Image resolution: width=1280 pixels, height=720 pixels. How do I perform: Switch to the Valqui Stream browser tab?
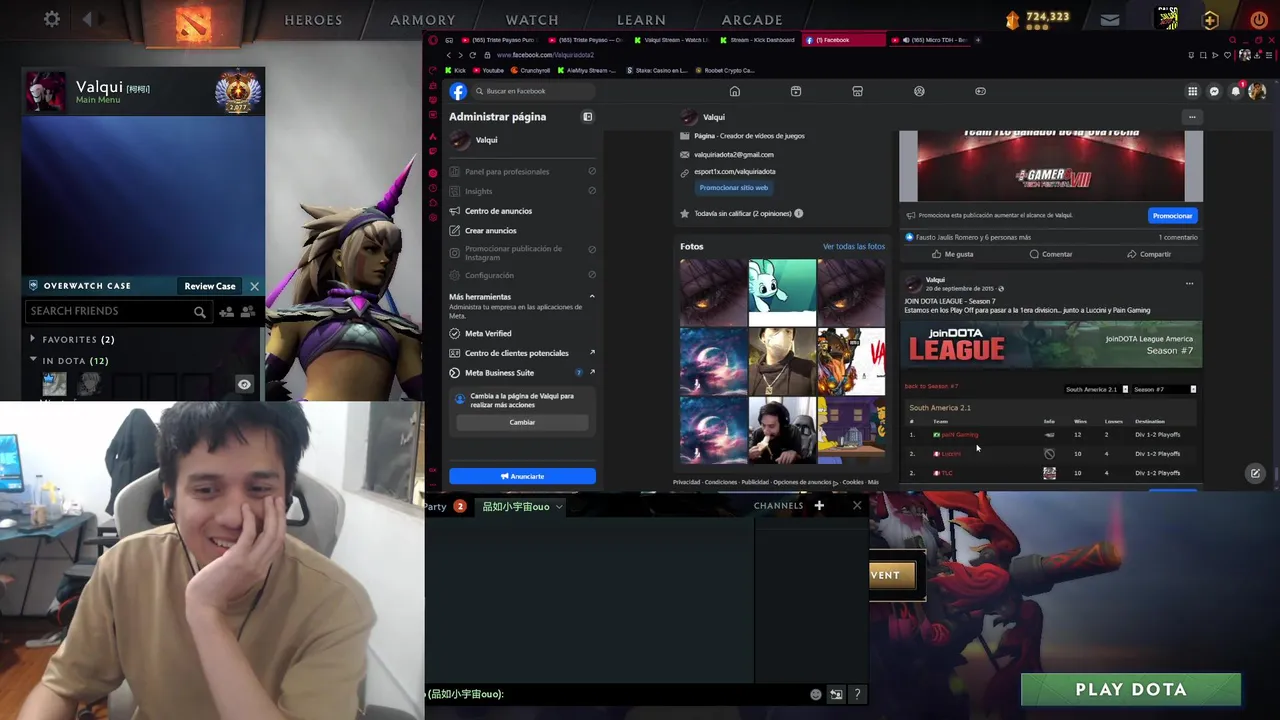671,40
